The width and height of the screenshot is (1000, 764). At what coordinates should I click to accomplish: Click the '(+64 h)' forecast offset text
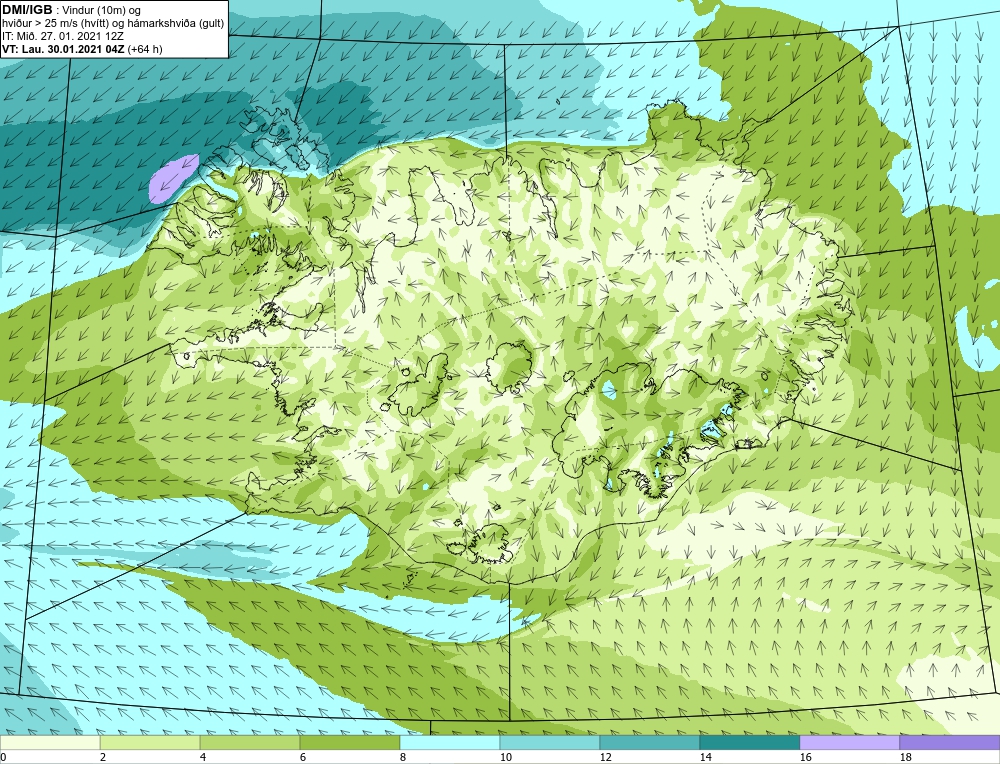pyautogui.click(x=145, y=49)
